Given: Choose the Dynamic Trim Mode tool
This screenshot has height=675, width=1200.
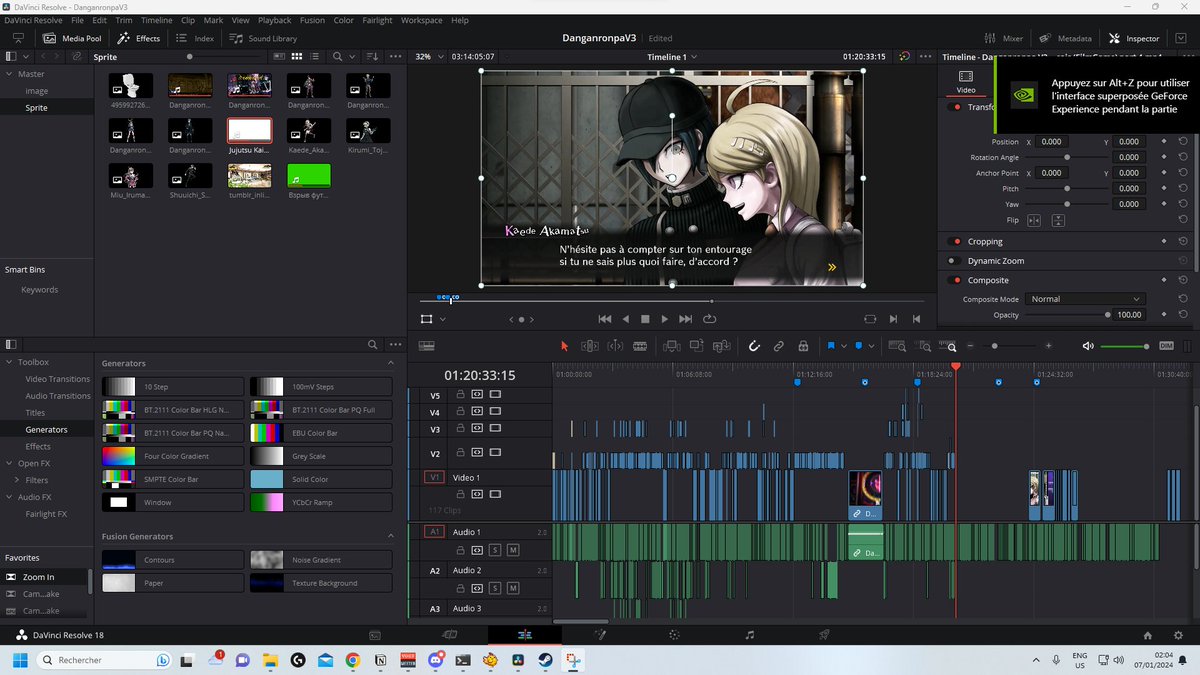Looking at the screenshot, I should (615, 346).
